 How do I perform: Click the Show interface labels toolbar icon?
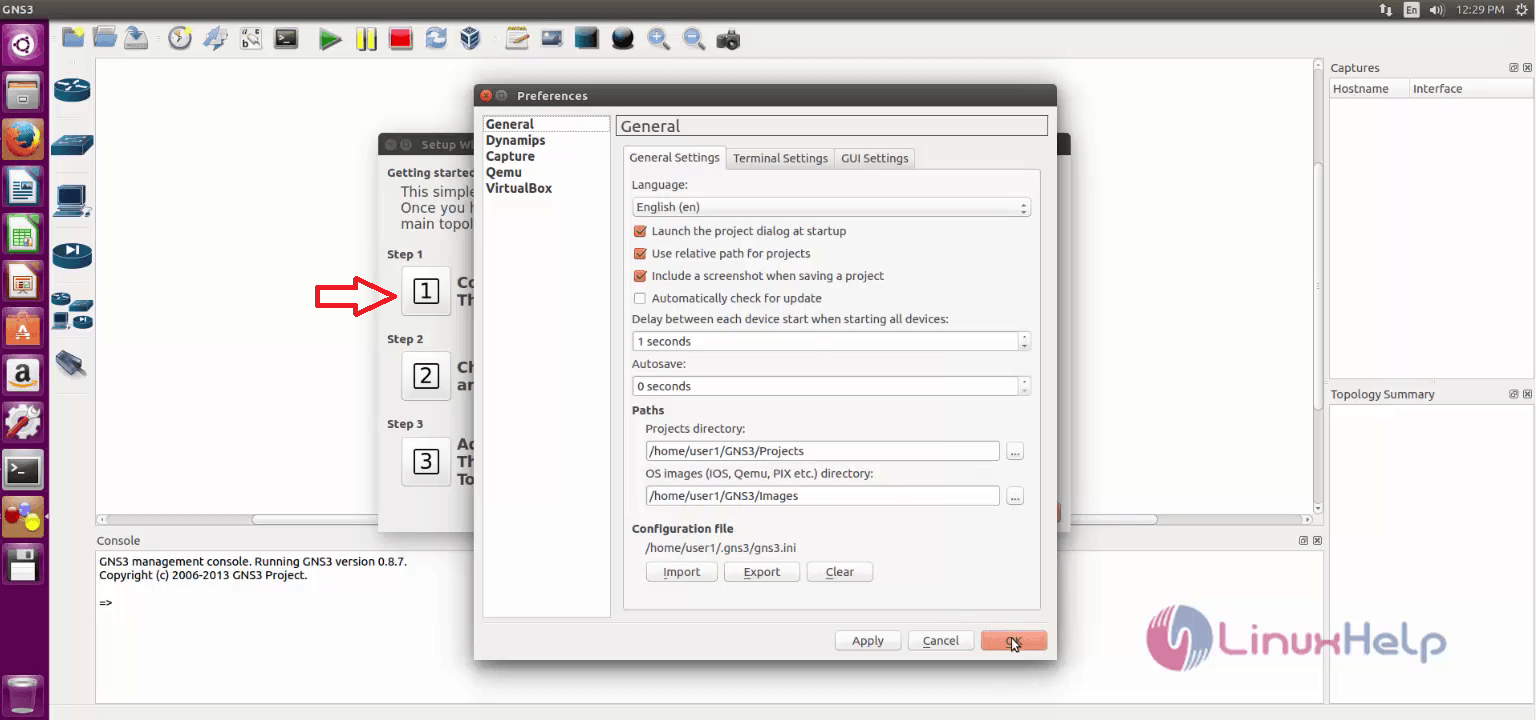coord(215,39)
